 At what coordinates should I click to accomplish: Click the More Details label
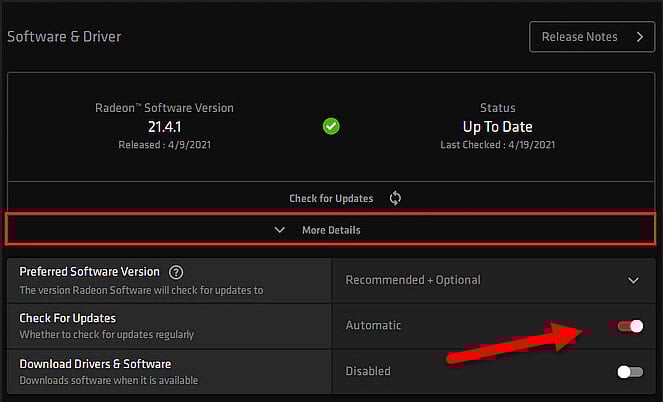(x=331, y=230)
